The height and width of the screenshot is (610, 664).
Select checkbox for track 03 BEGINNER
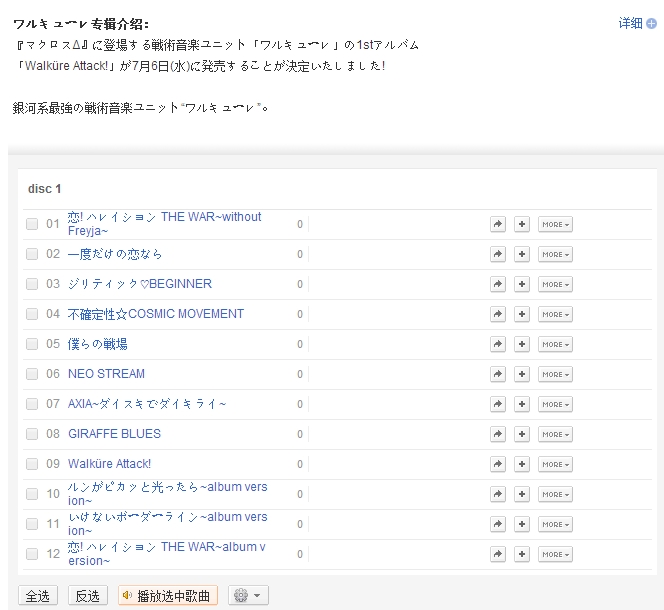[32, 284]
